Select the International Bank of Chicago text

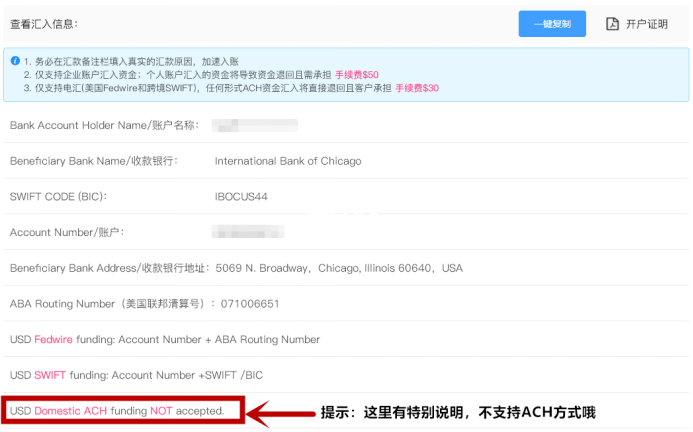tap(288, 161)
